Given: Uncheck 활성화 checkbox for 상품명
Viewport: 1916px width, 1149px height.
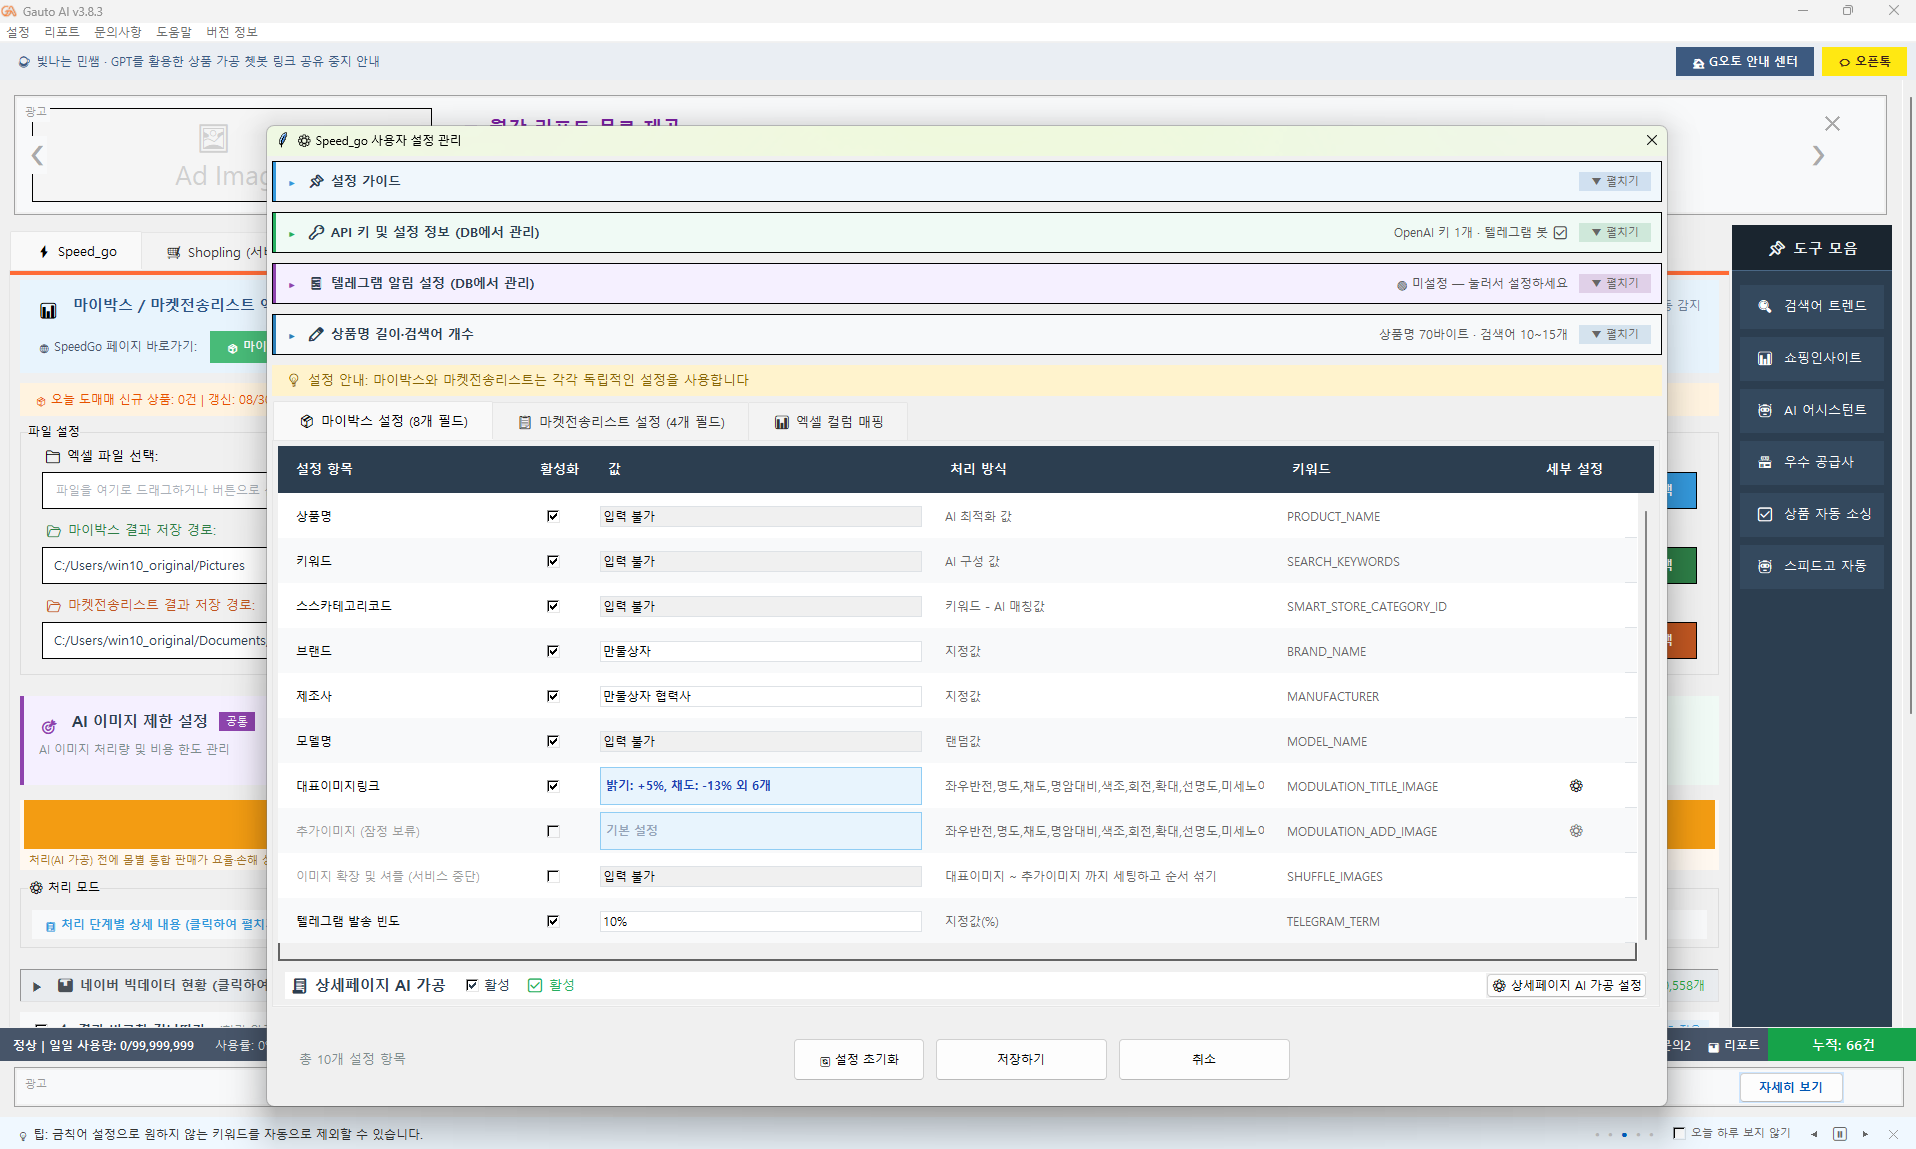Looking at the screenshot, I should [552, 516].
